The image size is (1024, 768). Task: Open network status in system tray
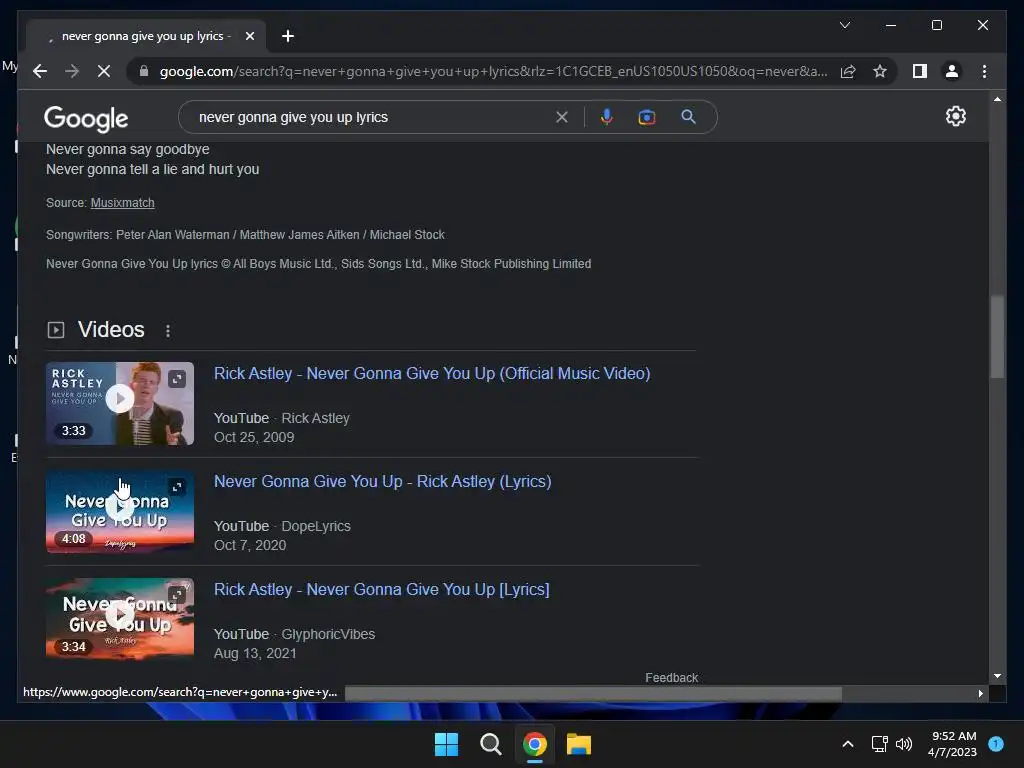coord(879,744)
